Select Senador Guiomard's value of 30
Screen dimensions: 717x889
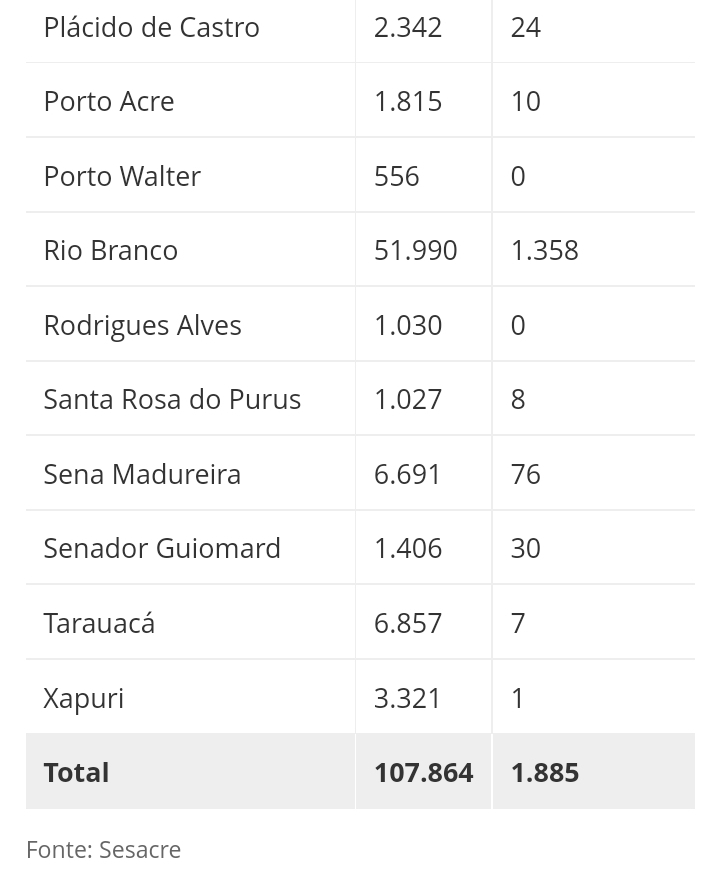(525, 548)
